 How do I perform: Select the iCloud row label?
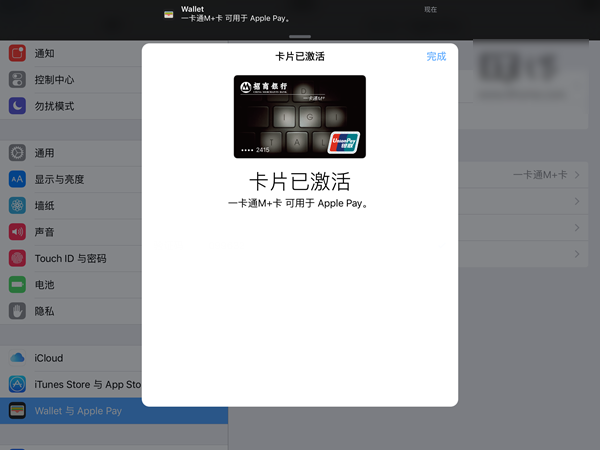[49, 358]
